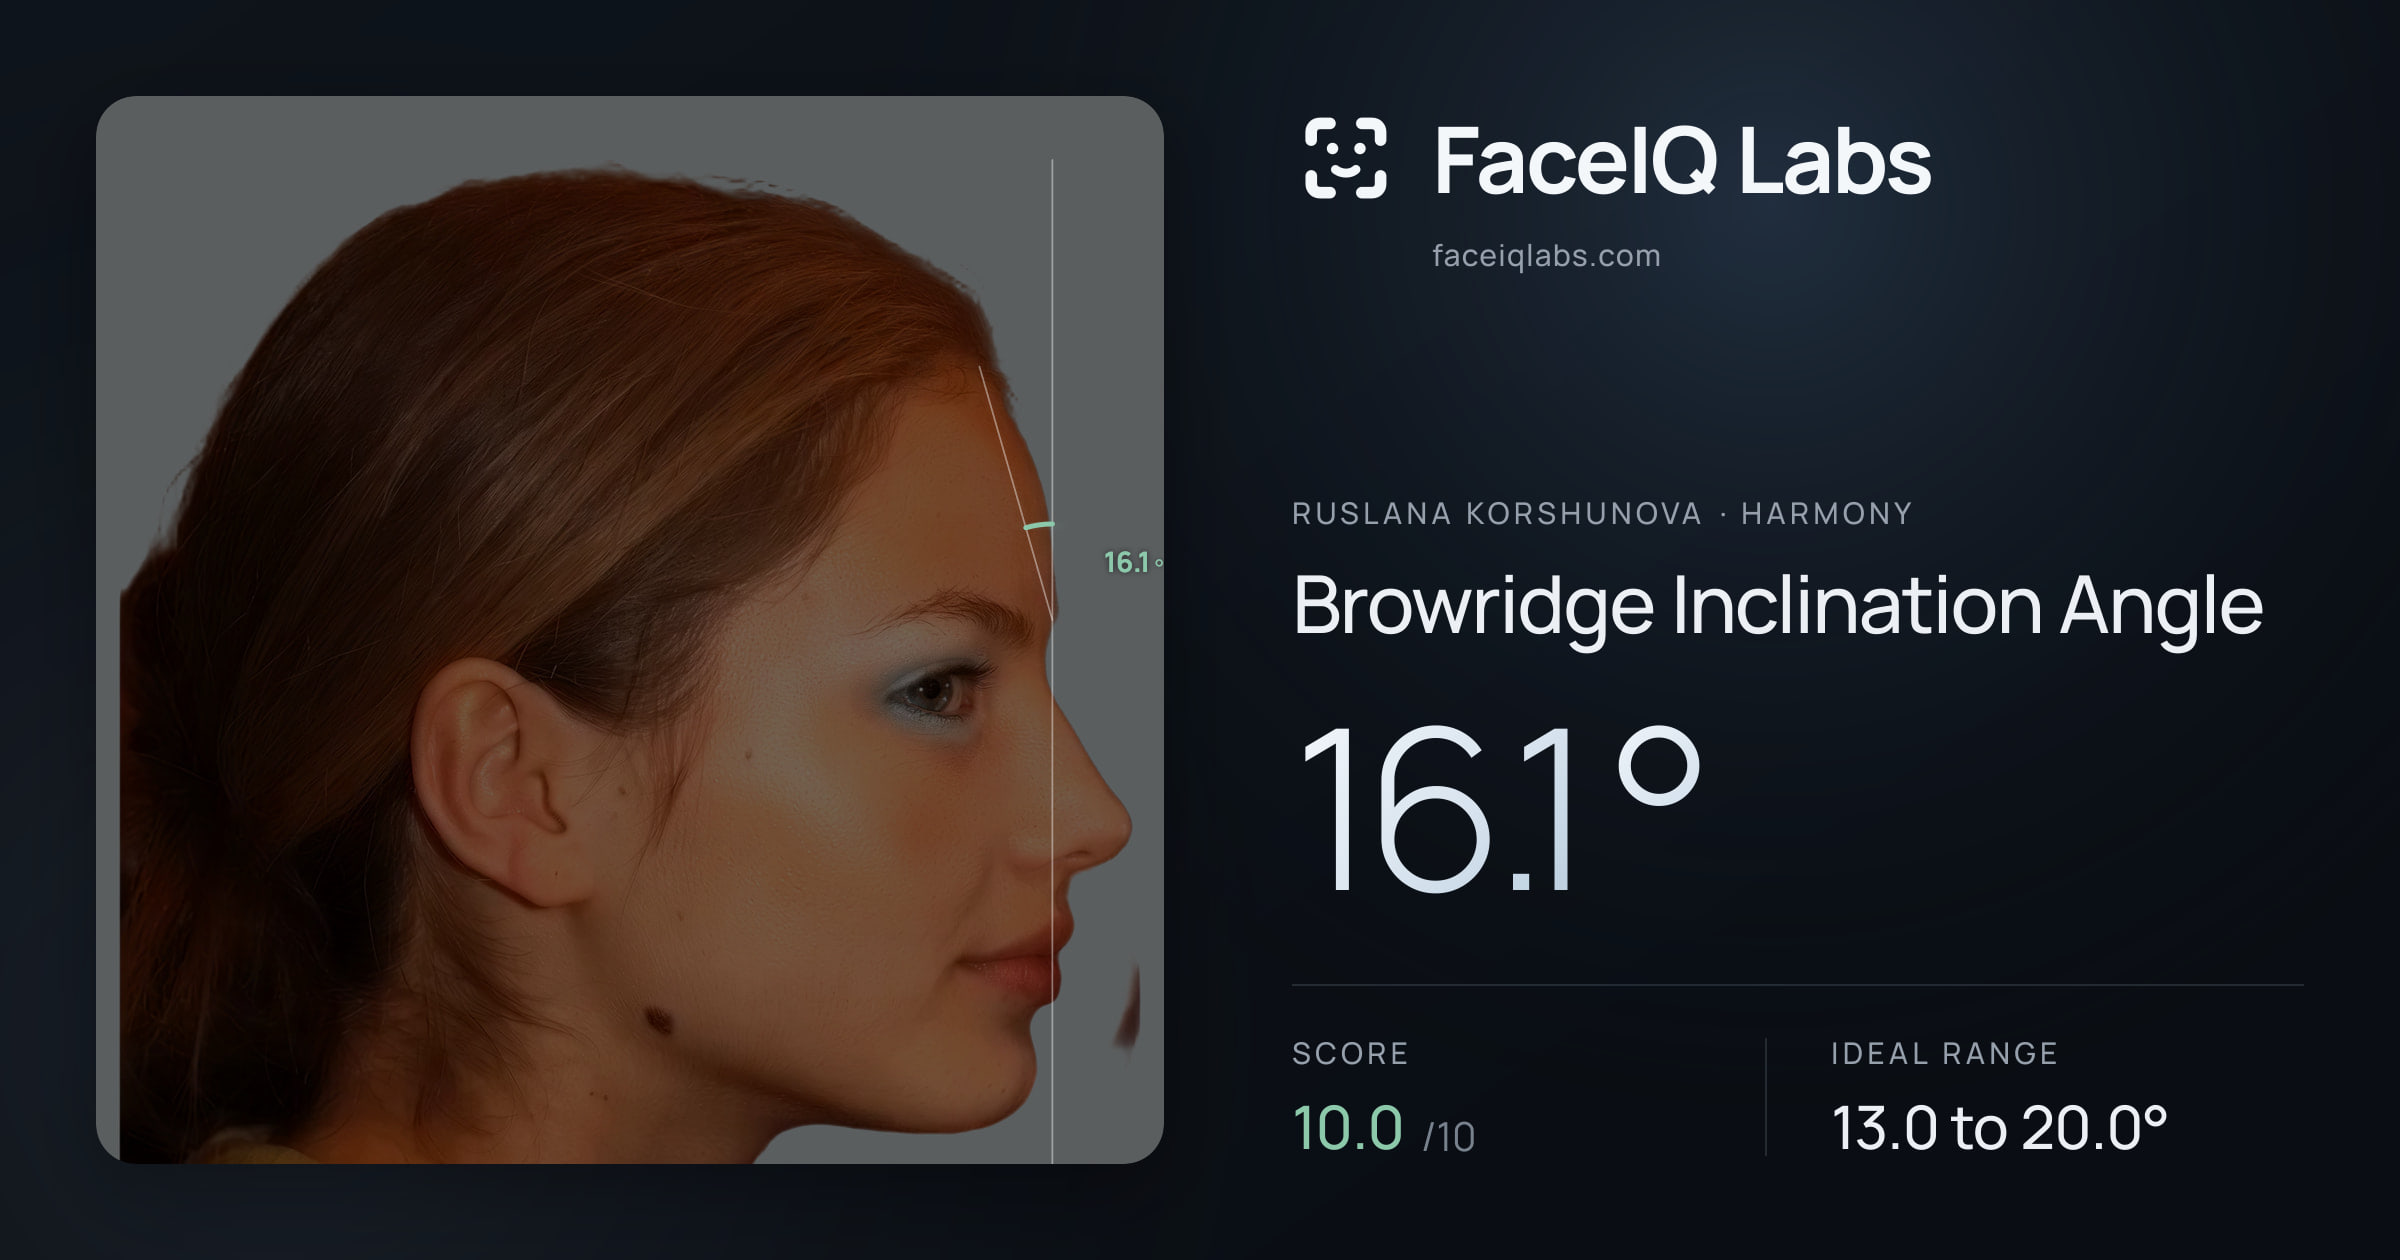The image size is (2400, 1260).
Task: Click the FaceIQ Labs brand title
Action: 1682,160
